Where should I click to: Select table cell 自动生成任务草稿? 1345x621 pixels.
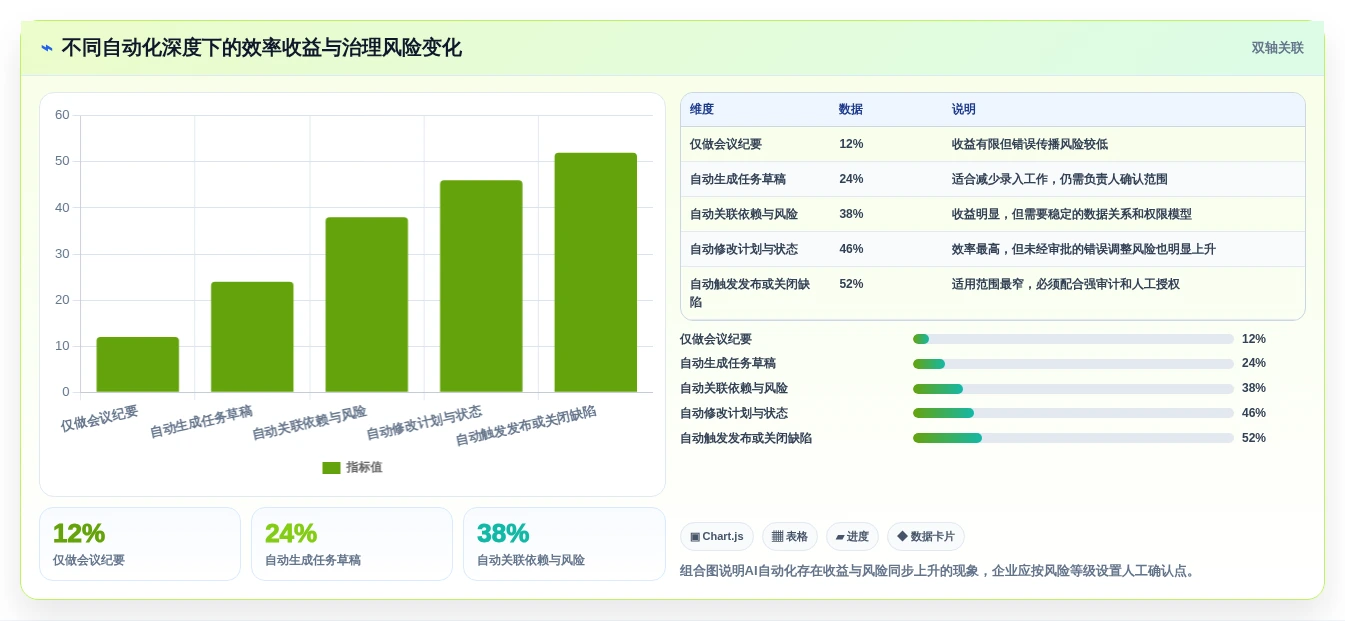click(x=738, y=179)
